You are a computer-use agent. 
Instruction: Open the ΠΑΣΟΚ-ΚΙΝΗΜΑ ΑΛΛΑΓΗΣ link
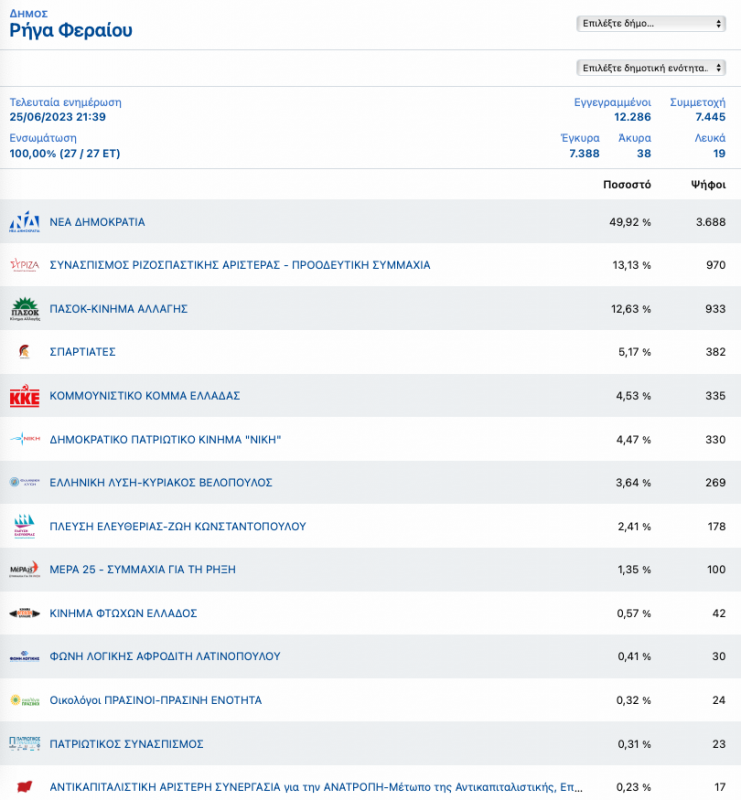pyautogui.click(x=118, y=309)
